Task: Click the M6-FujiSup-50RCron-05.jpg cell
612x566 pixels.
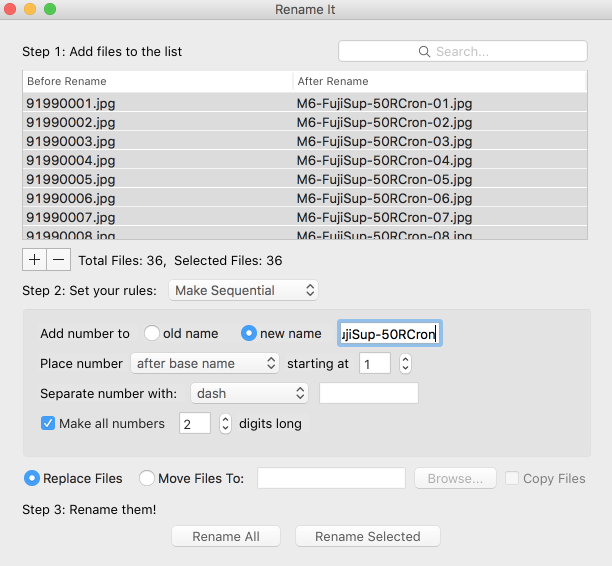Action: pos(440,179)
